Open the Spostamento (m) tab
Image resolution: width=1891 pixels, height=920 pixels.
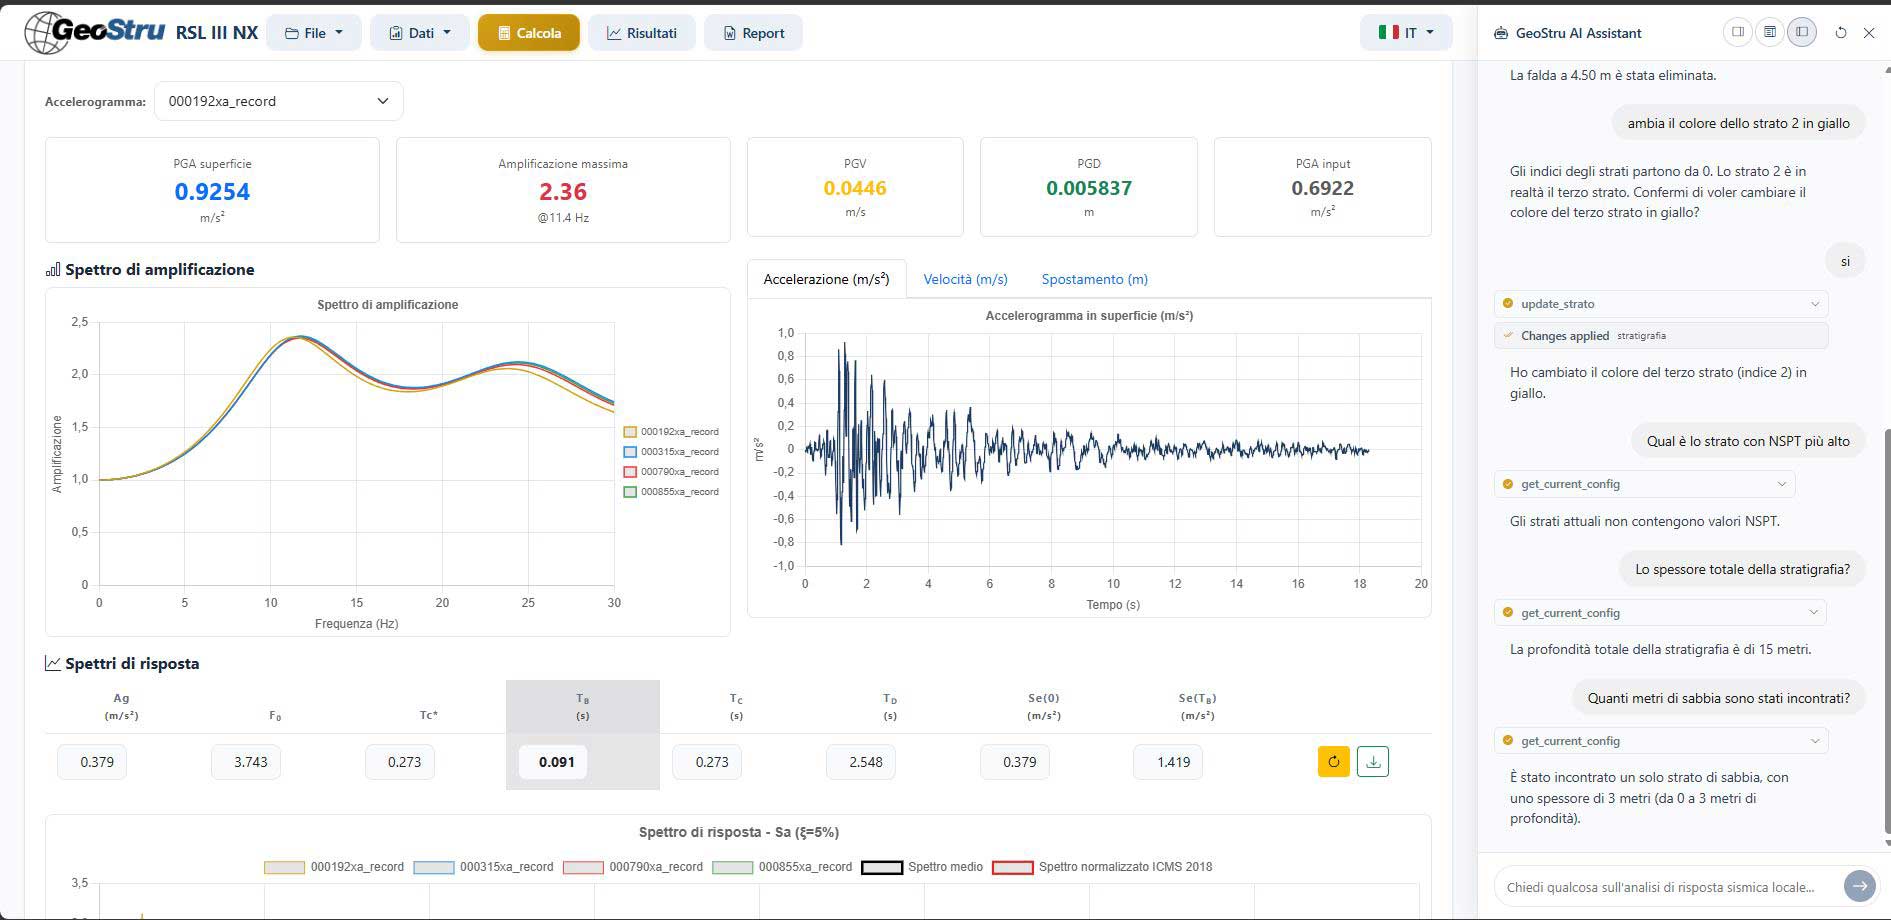click(x=1094, y=279)
